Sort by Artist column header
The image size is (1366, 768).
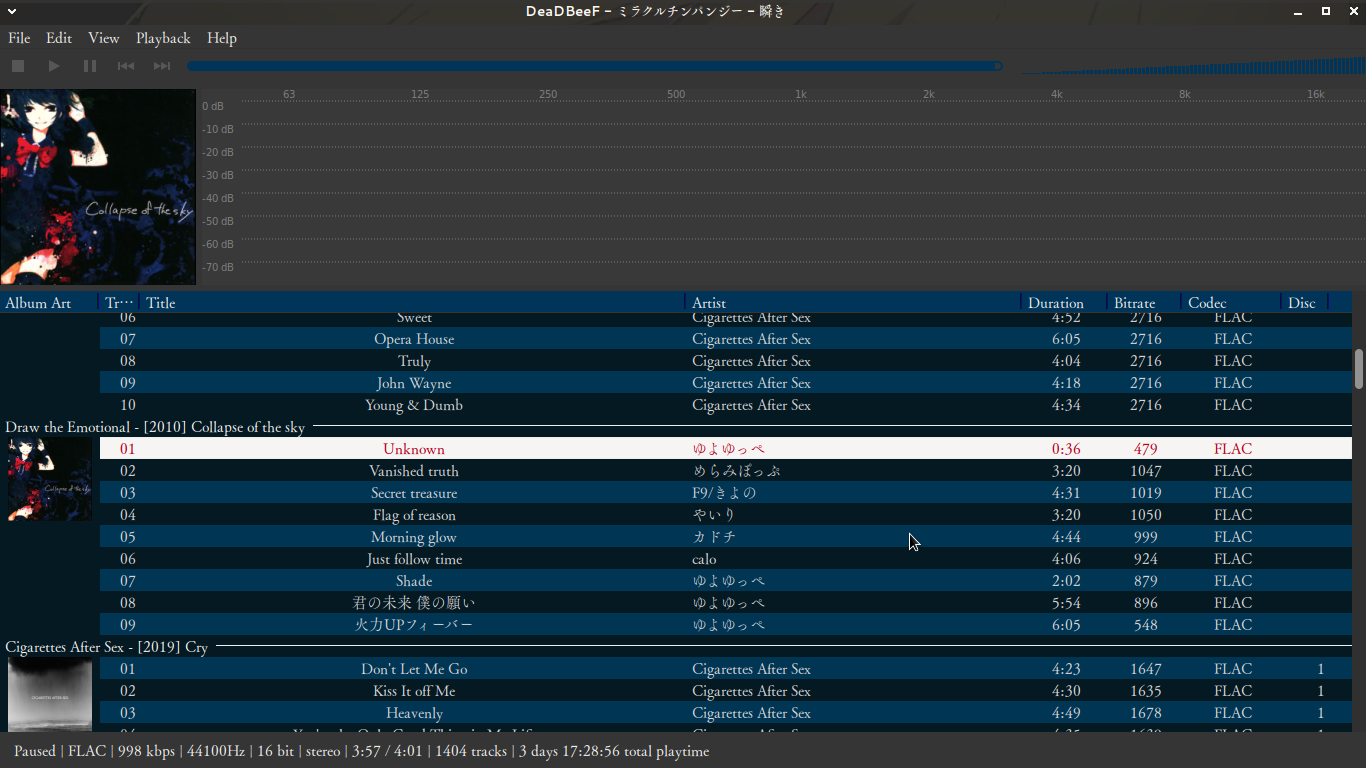[x=709, y=303]
